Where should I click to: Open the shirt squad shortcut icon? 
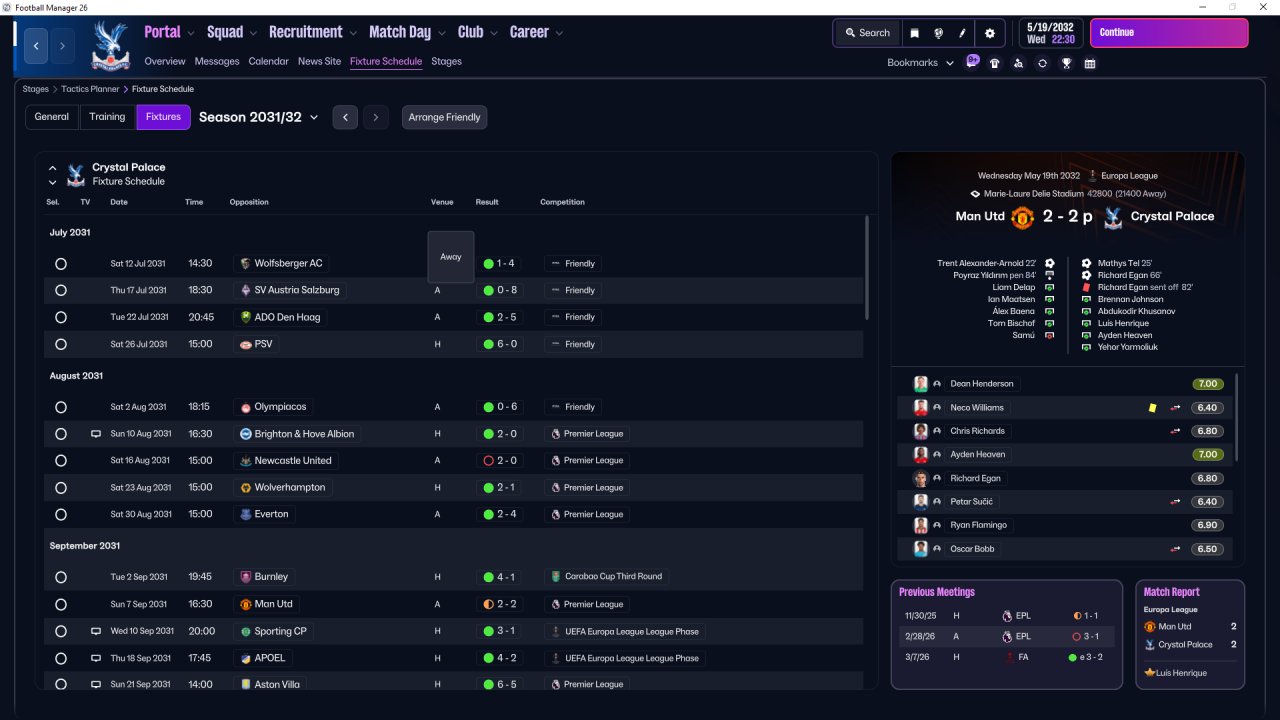click(x=994, y=63)
